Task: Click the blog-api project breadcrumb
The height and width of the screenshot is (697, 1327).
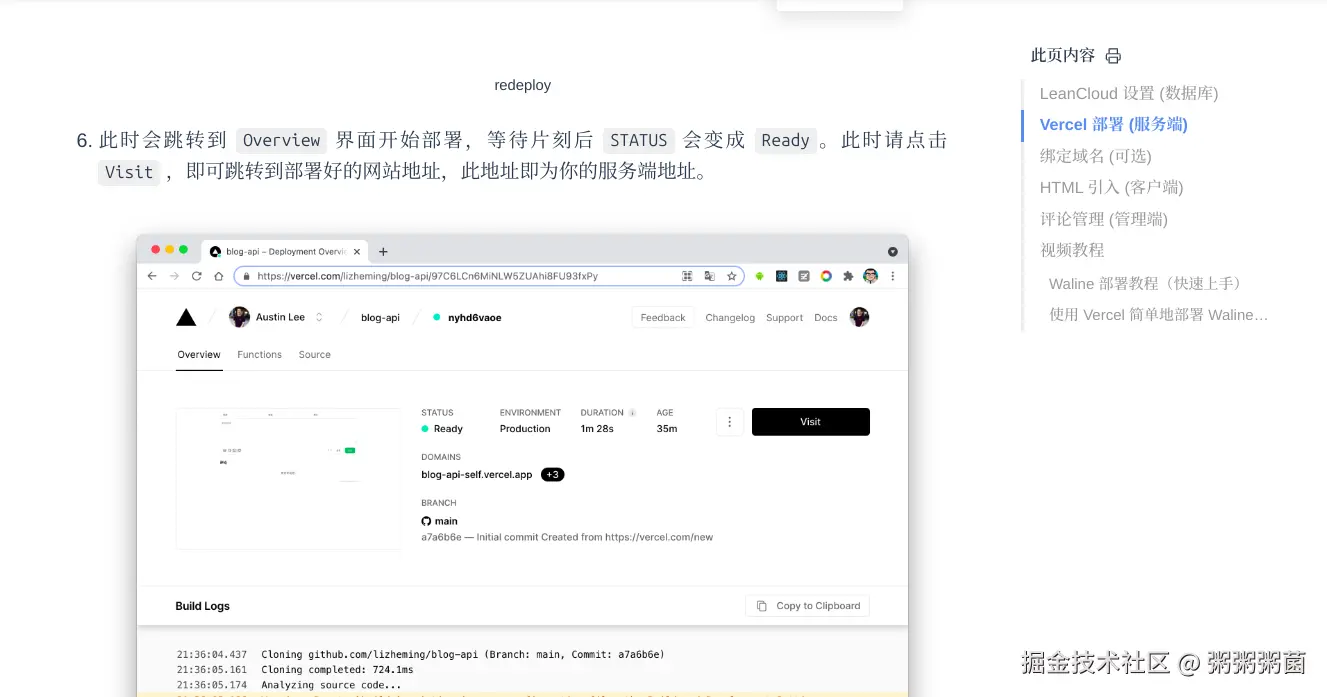Action: 380,318
